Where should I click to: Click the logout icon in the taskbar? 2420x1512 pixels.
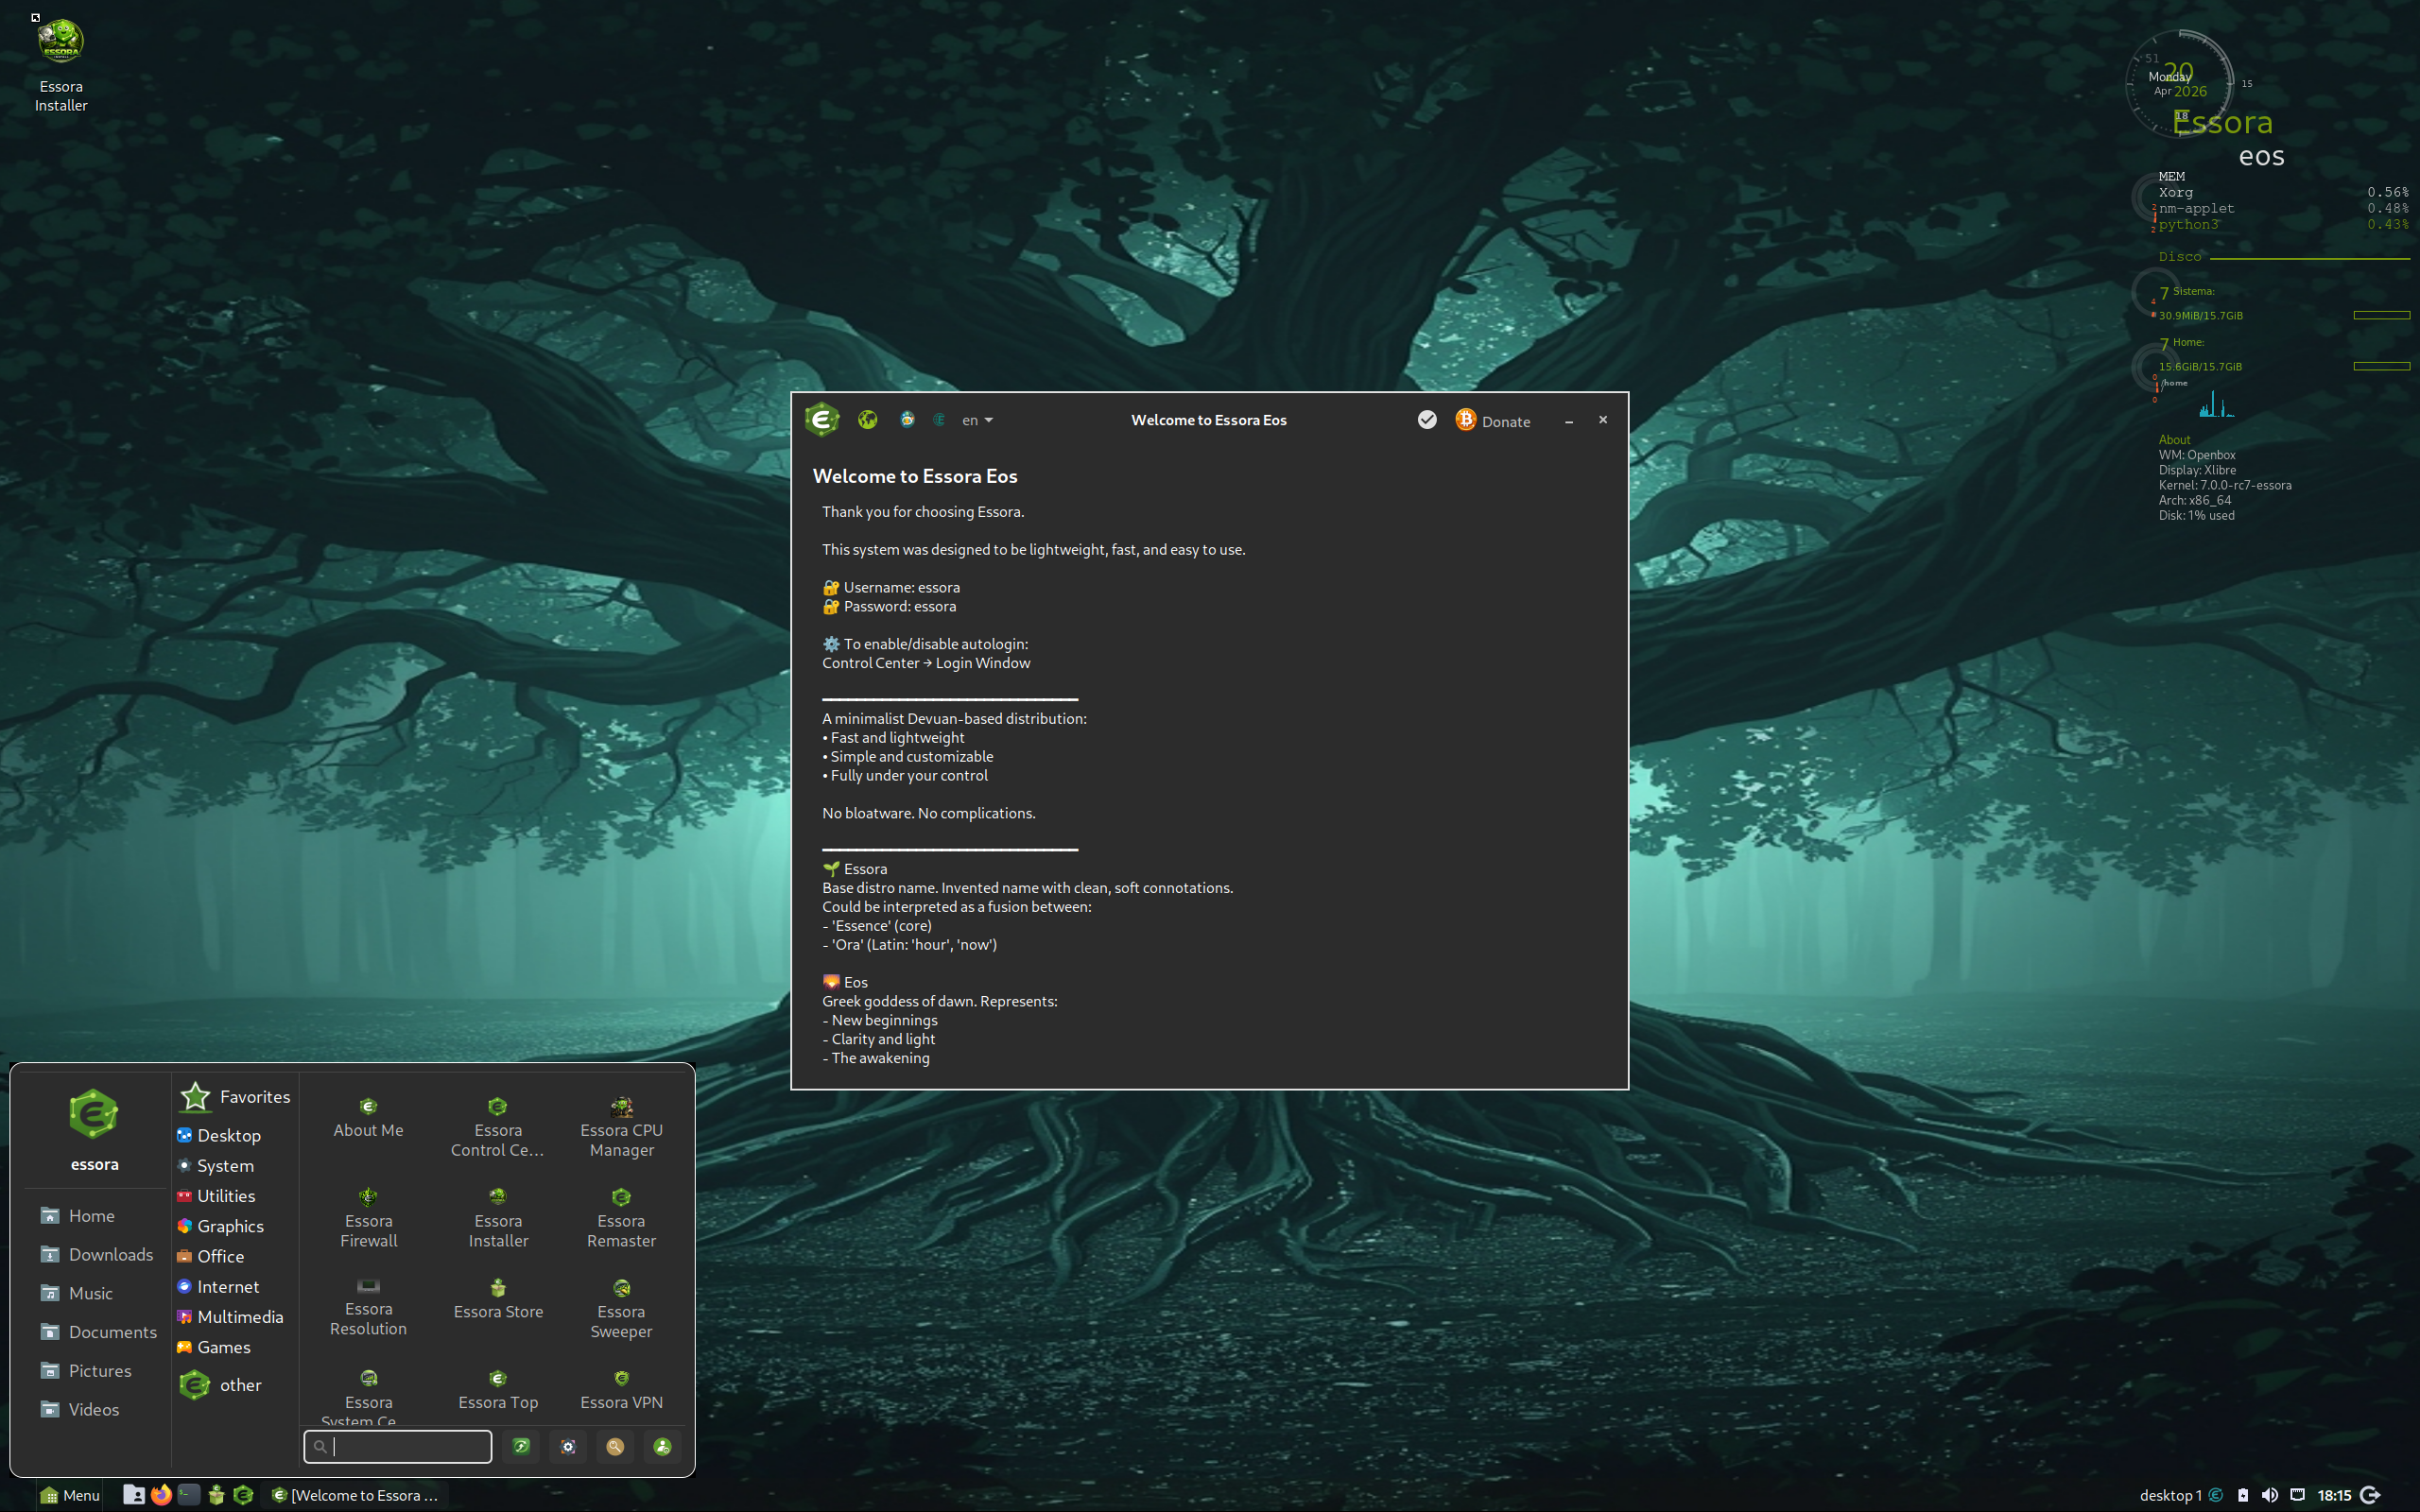click(x=2370, y=1495)
